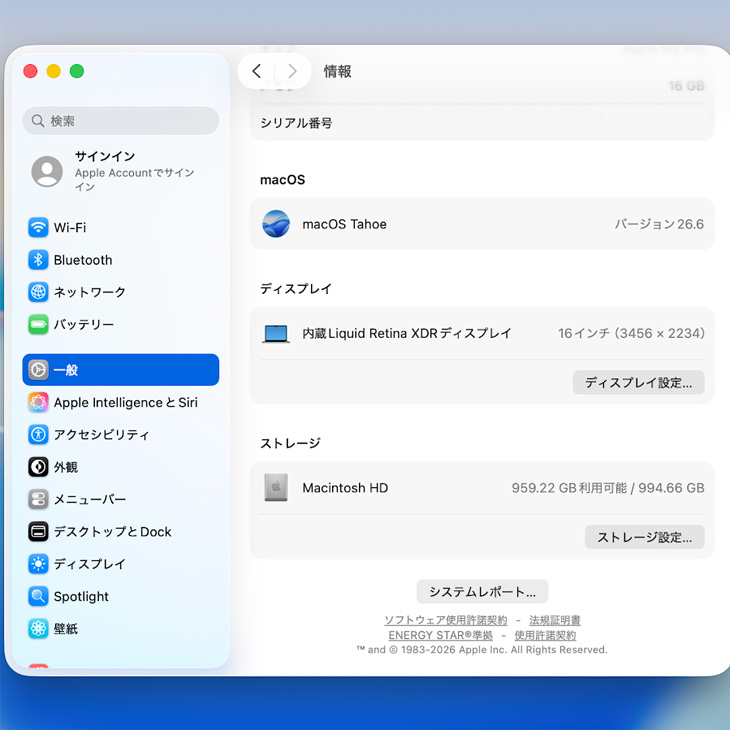The image size is (730, 730).
Task: Click 16インチ (3456 × 2234) value
Action: click(x=631, y=333)
